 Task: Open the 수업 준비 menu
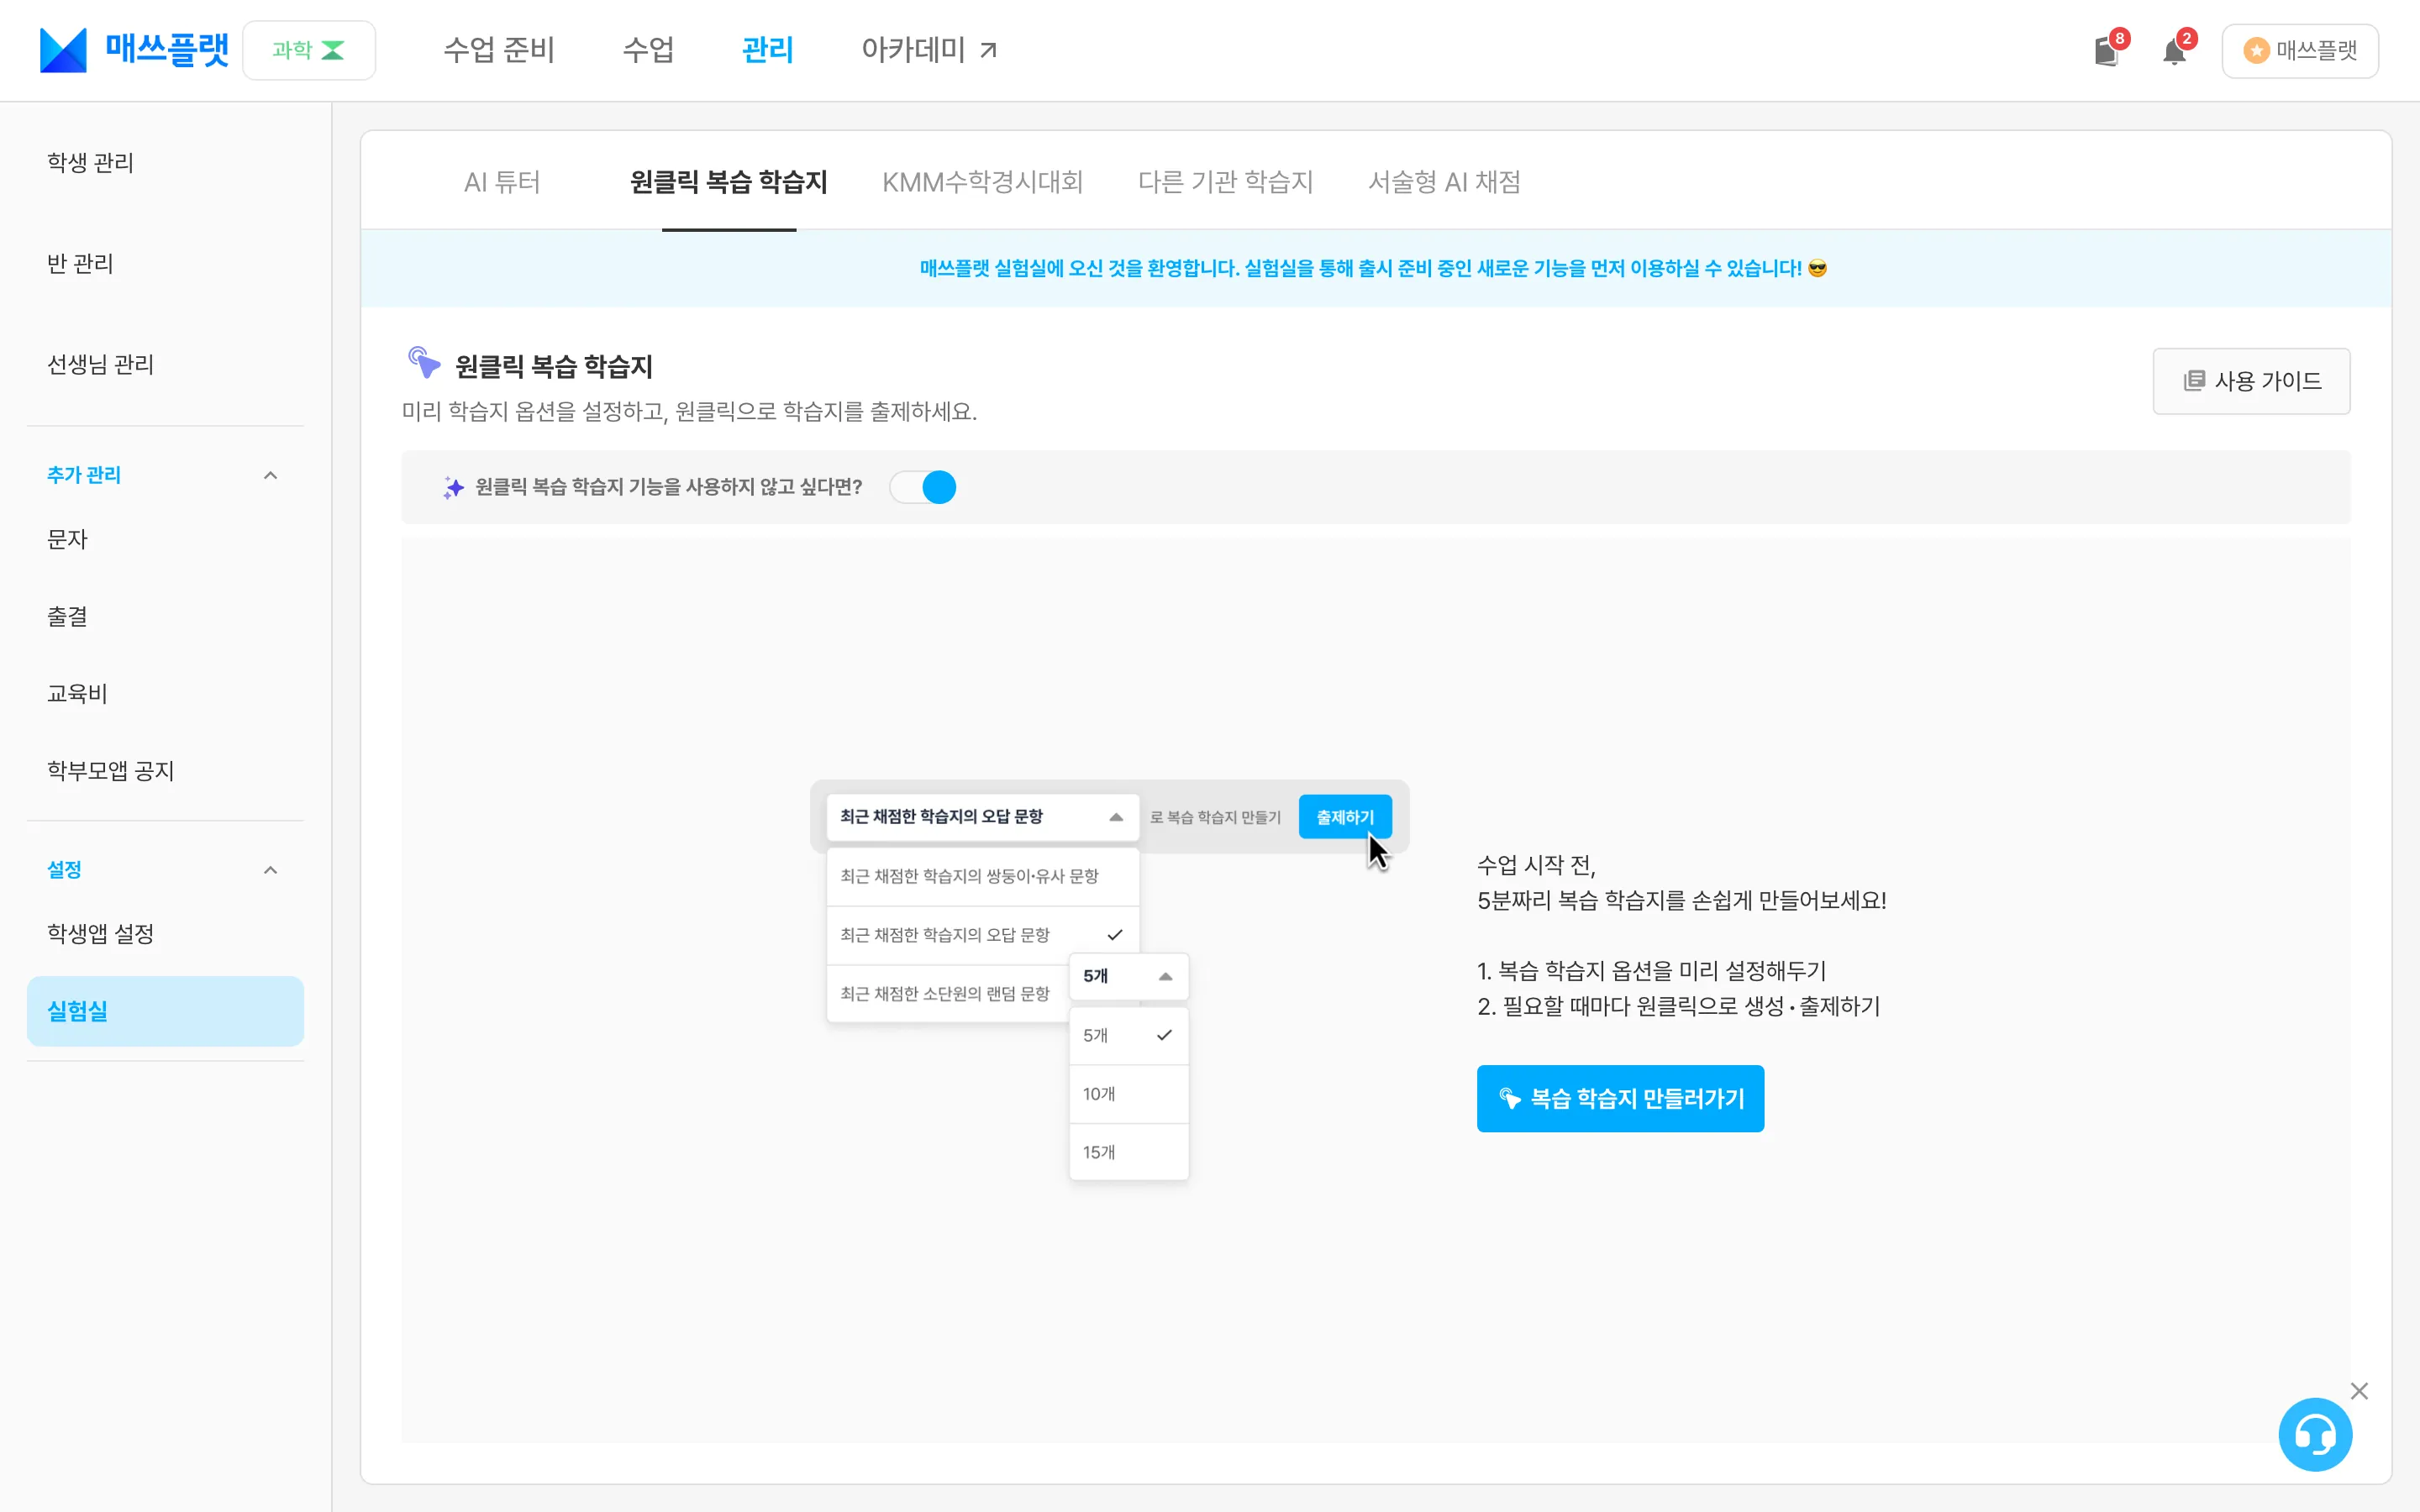[x=499, y=50]
